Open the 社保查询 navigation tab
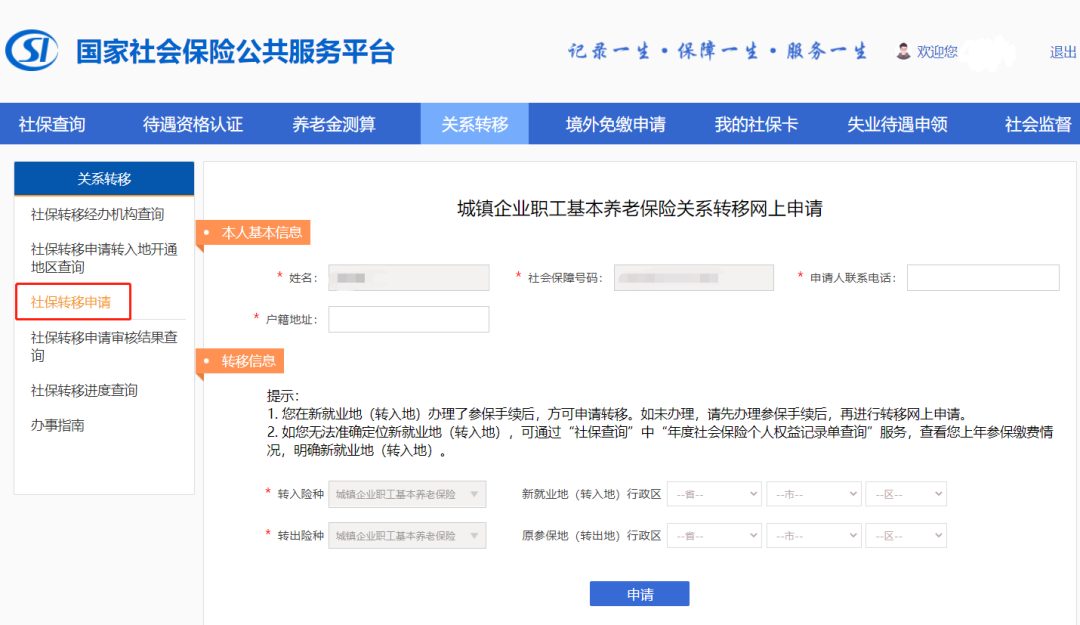Viewport: 1080px width, 625px height. click(x=52, y=124)
